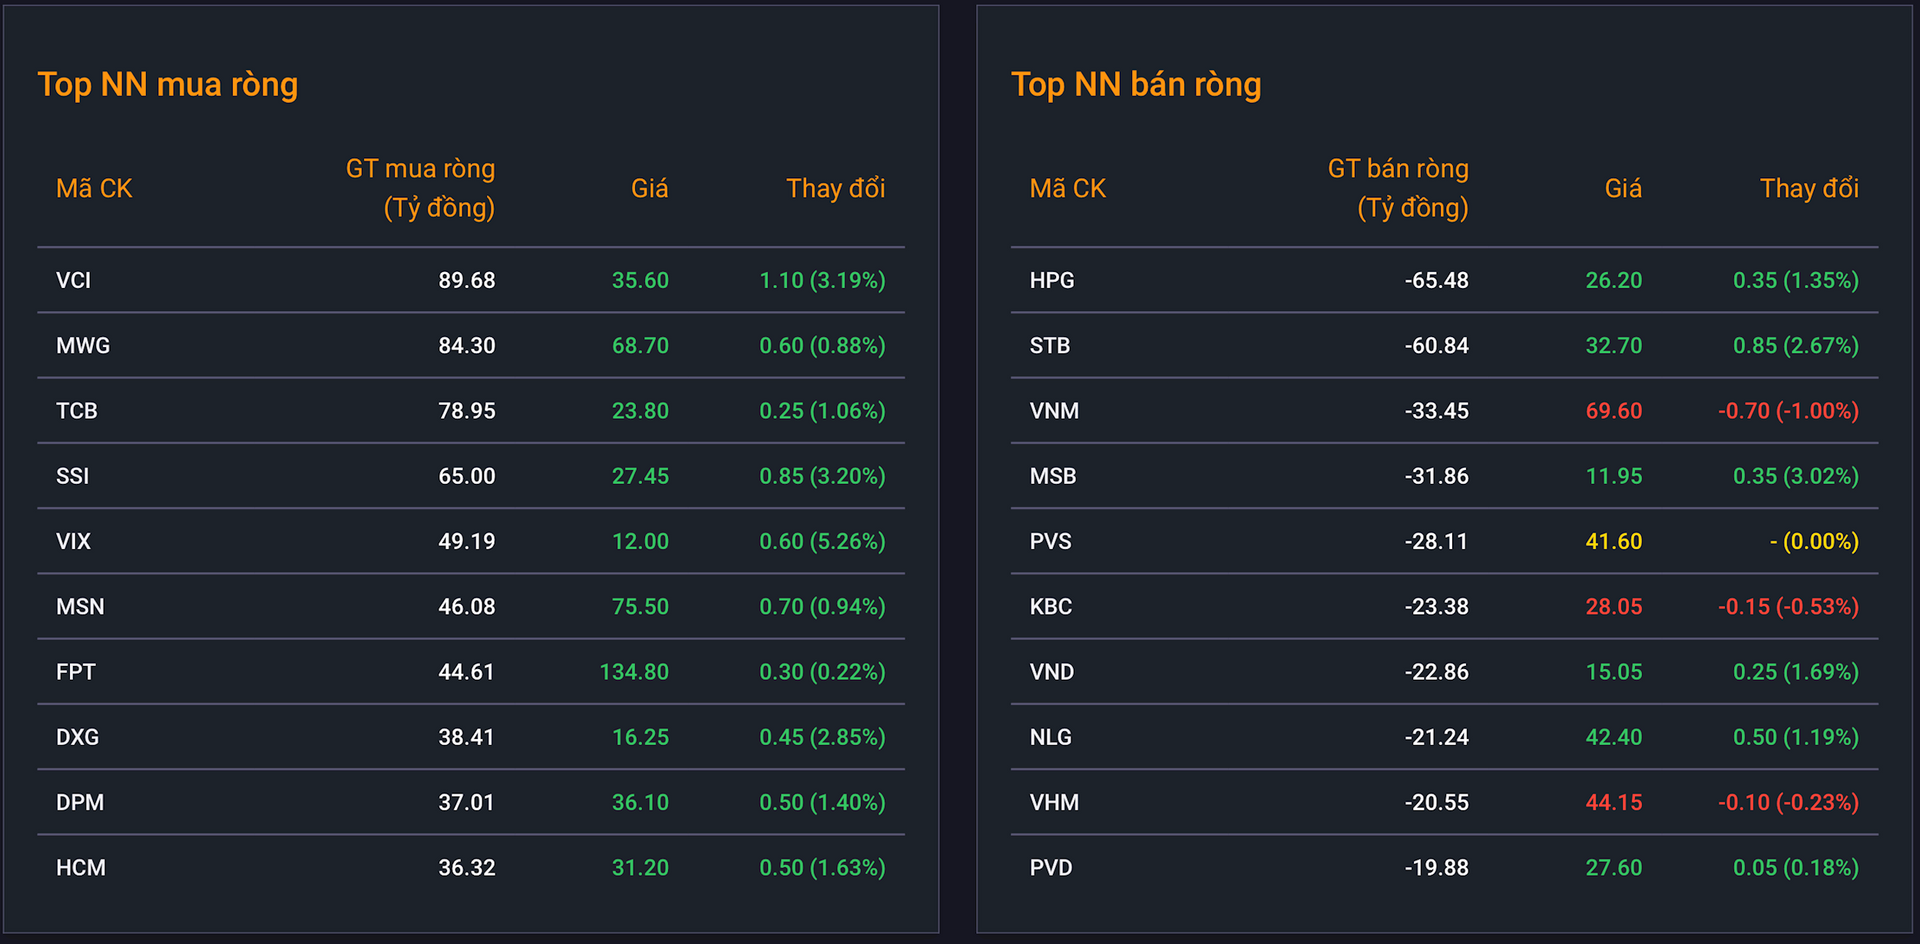The height and width of the screenshot is (944, 1920).
Task: Click the HPG ticker in net sell table
Action: tap(1052, 280)
